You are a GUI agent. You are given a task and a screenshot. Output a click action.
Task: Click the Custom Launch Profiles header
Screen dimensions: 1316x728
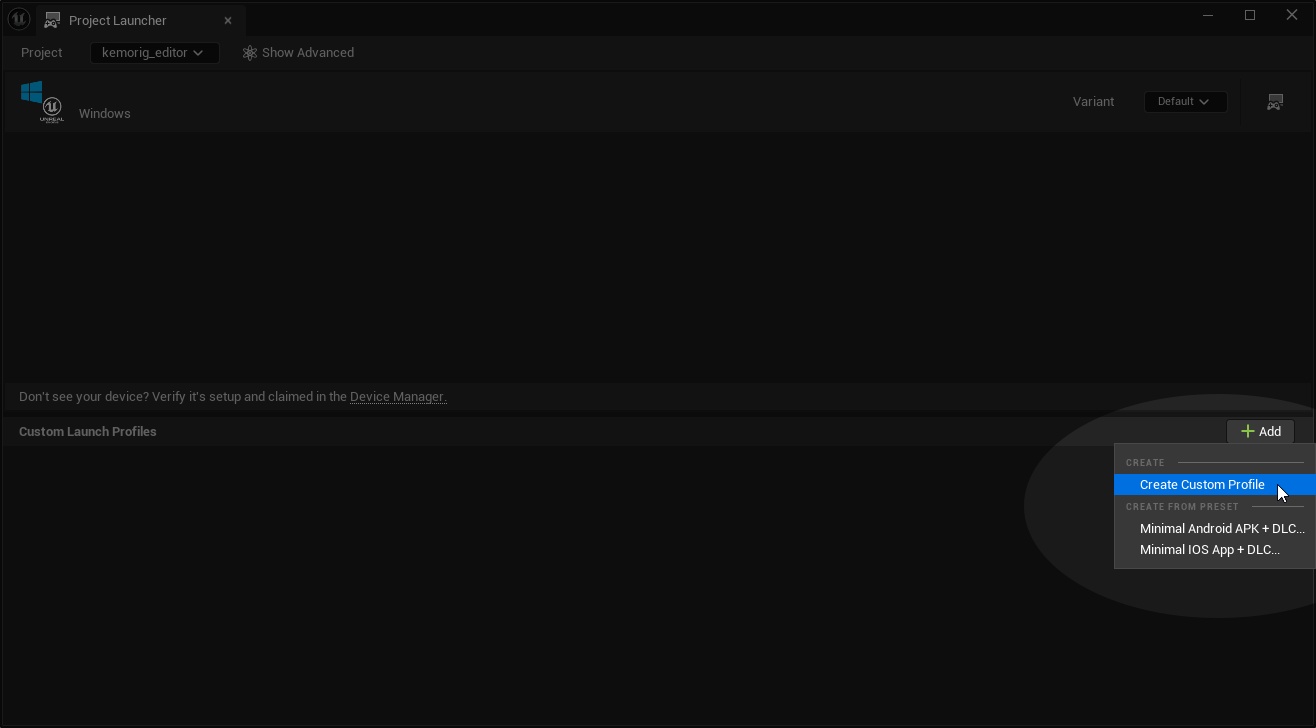click(x=88, y=432)
